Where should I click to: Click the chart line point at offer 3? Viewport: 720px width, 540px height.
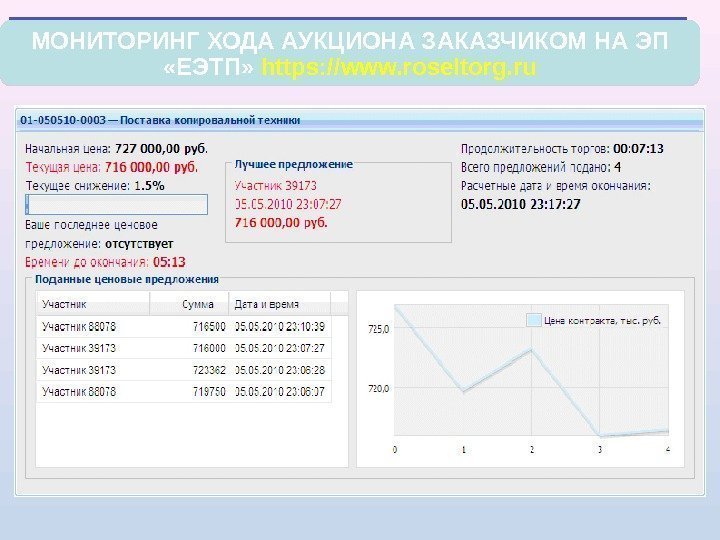(x=600, y=435)
